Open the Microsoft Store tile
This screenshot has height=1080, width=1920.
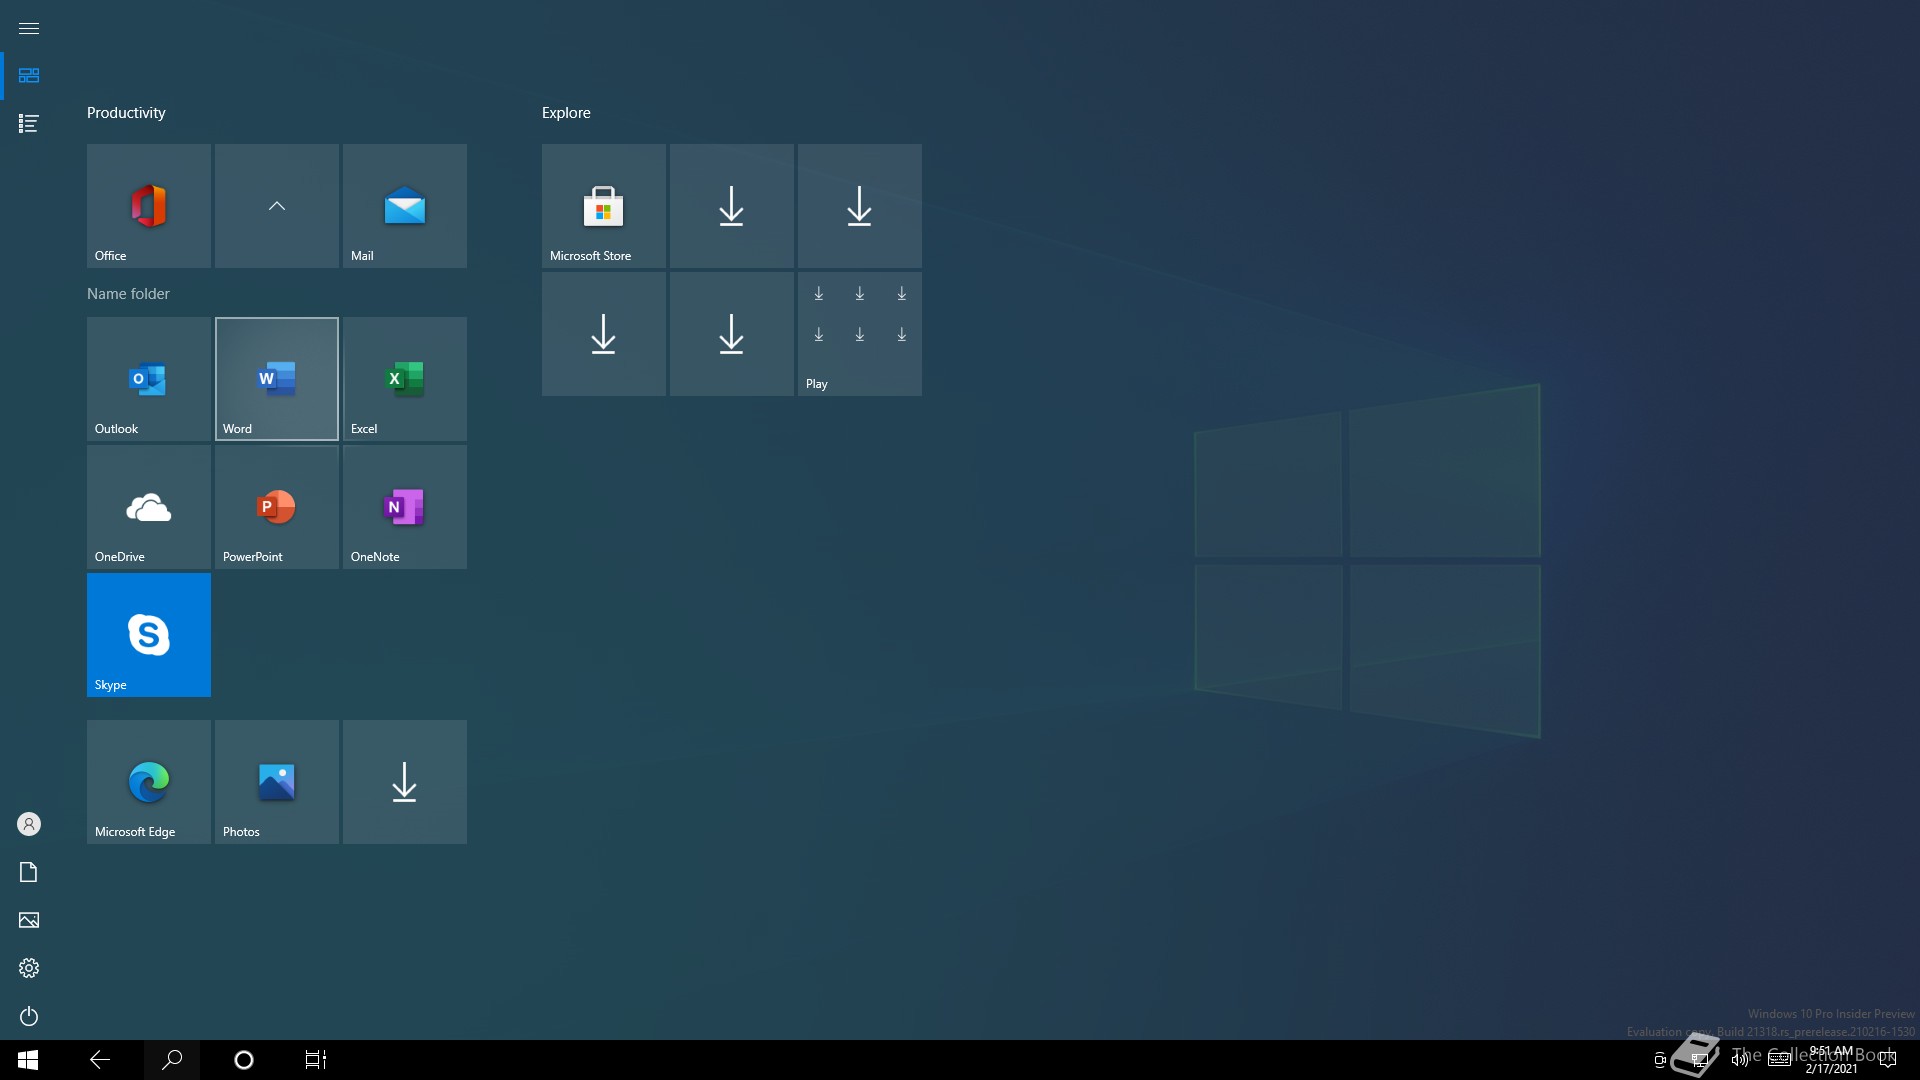tap(604, 206)
